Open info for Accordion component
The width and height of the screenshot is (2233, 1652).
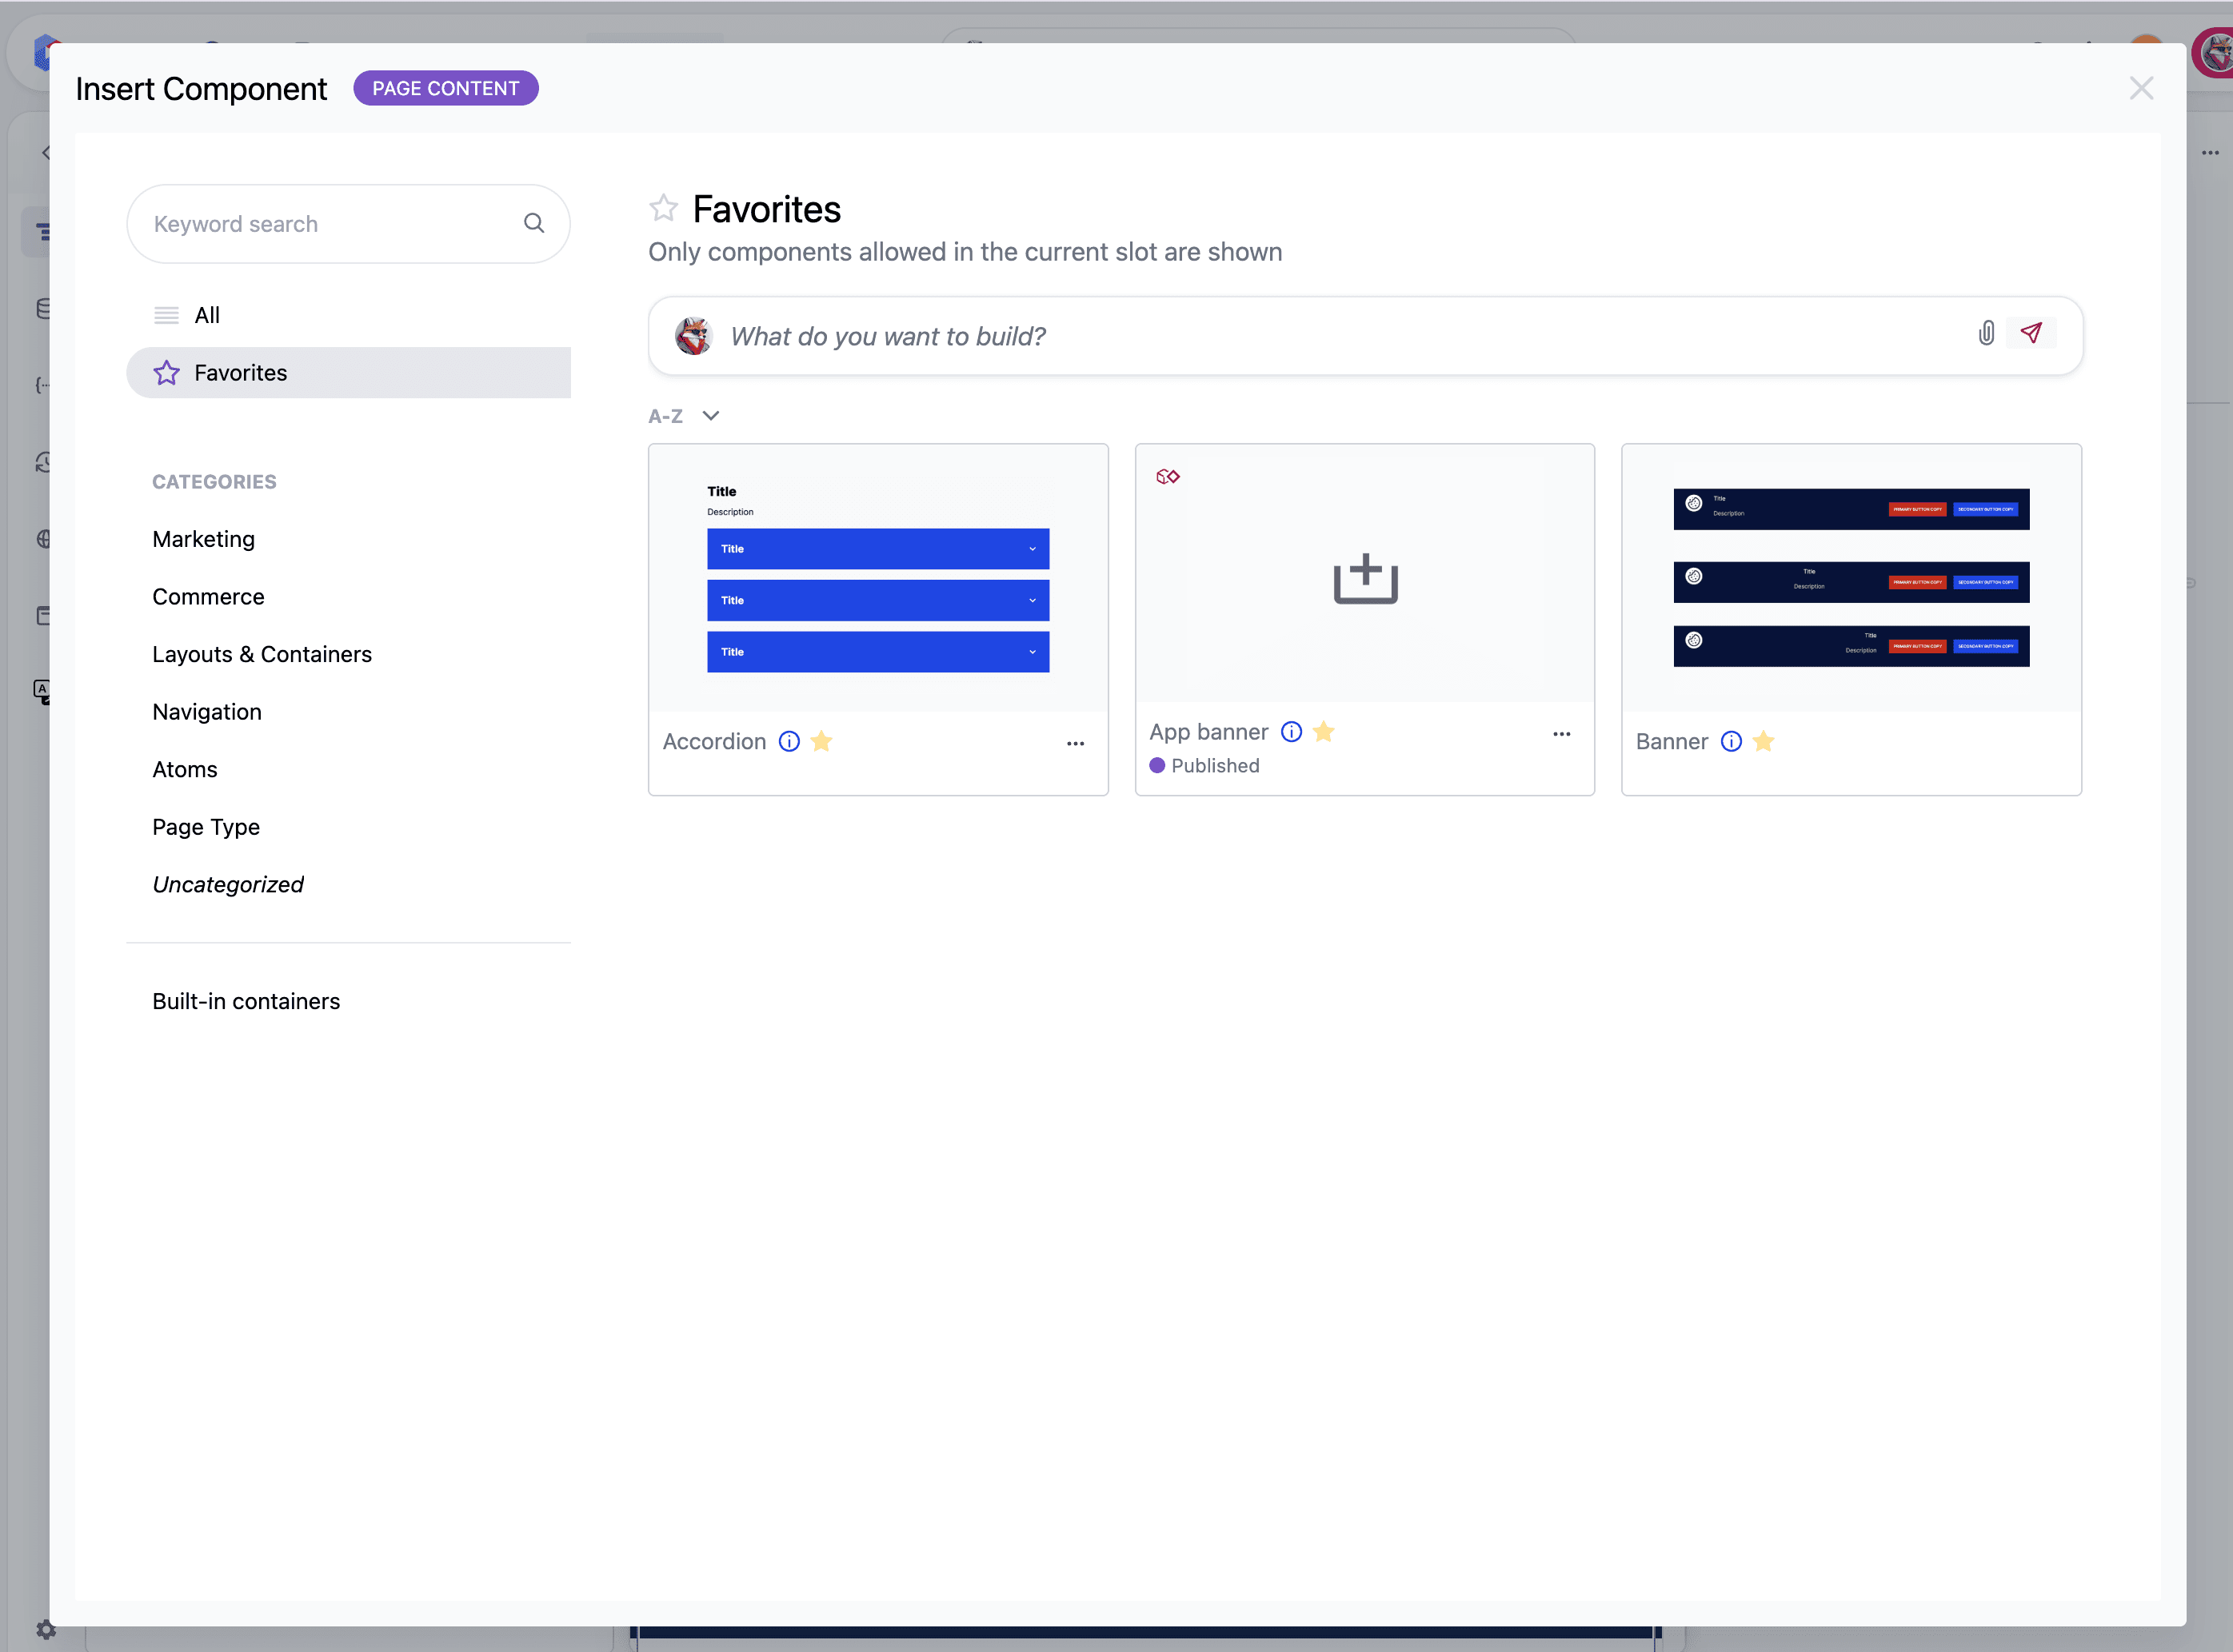coord(789,741)
